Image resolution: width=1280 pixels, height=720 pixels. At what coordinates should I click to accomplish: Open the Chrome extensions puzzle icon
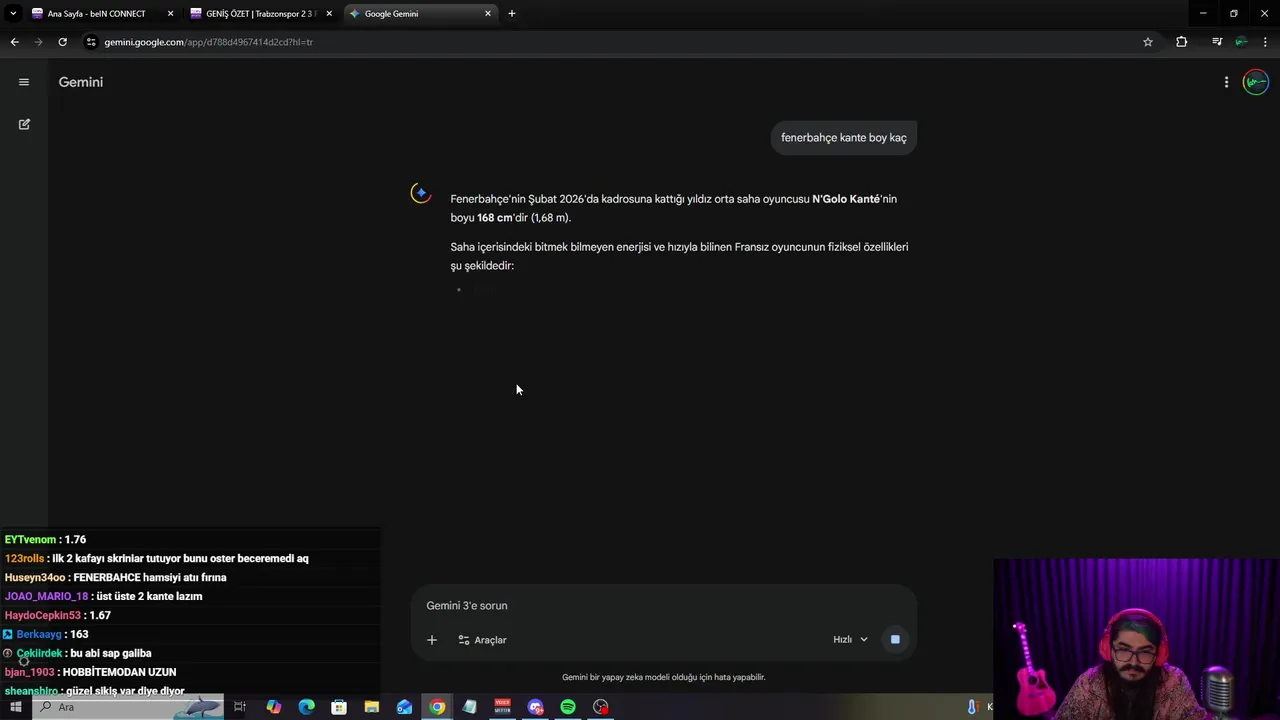(x=1182, y=42)
